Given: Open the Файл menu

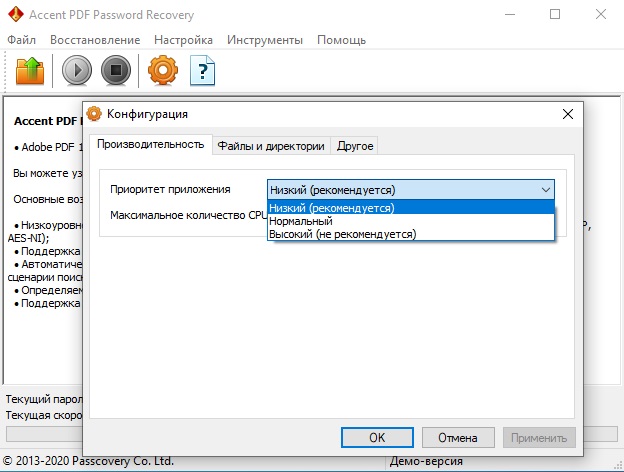Looking at the screenshot, I should pos(21,40).
